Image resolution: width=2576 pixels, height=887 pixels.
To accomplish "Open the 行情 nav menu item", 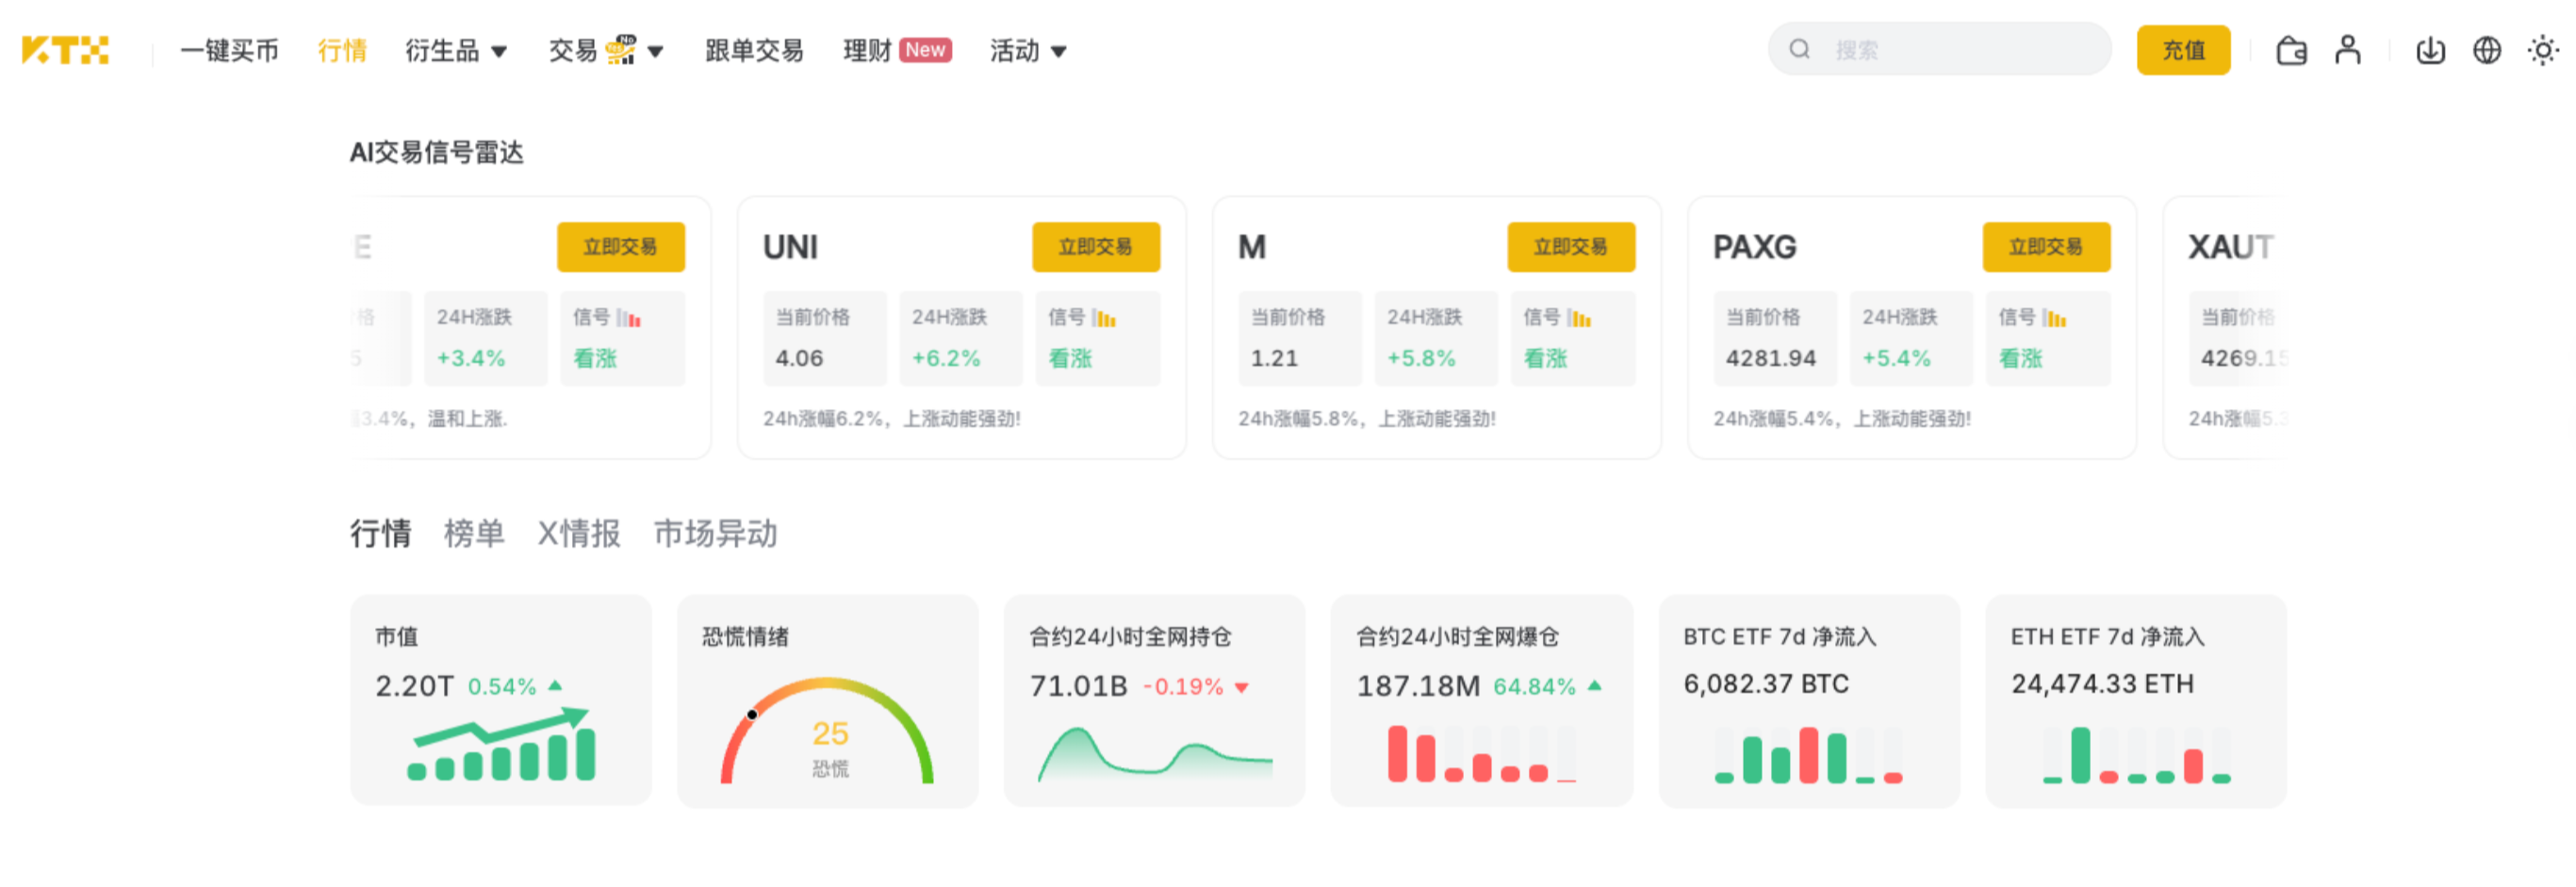I will click(342, 50).
